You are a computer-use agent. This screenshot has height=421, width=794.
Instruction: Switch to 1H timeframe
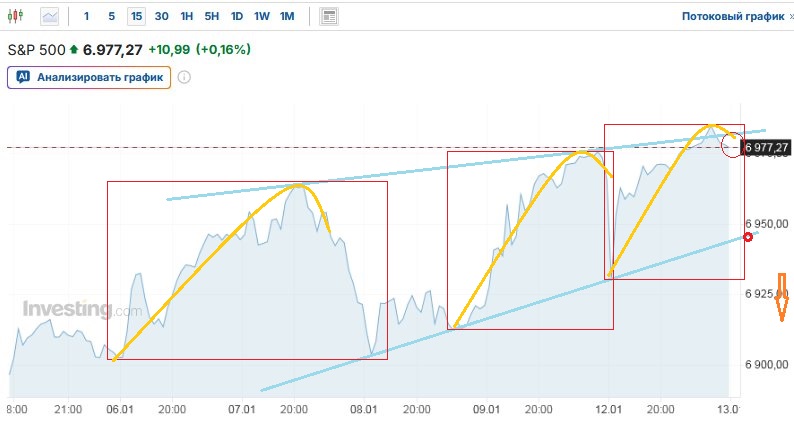pos(186,17)
